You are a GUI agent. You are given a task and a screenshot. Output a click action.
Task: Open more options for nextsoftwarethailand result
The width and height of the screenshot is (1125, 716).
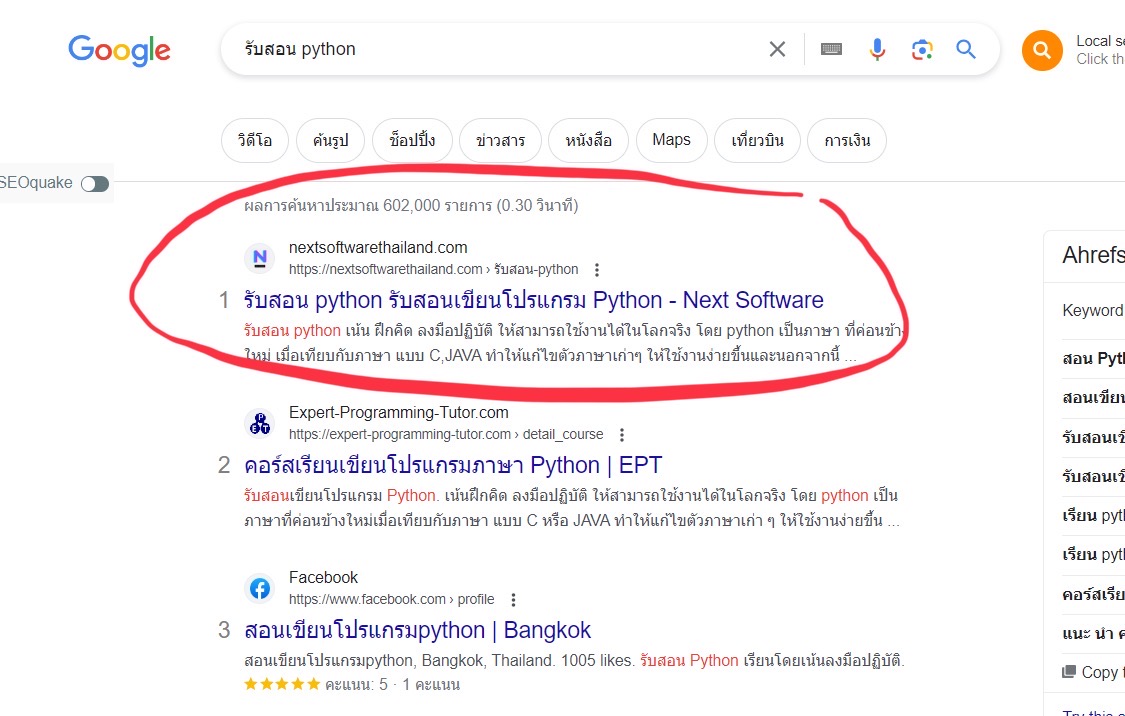[x=597, y=270]
